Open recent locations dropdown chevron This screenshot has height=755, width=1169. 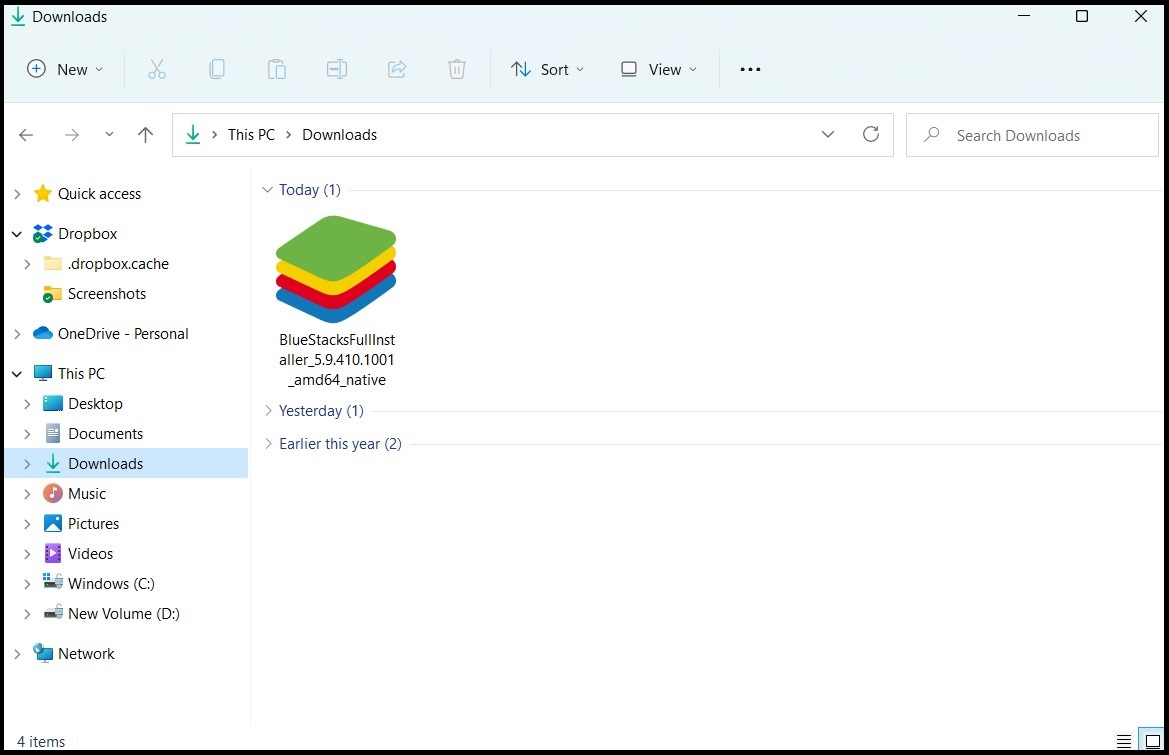109,135
